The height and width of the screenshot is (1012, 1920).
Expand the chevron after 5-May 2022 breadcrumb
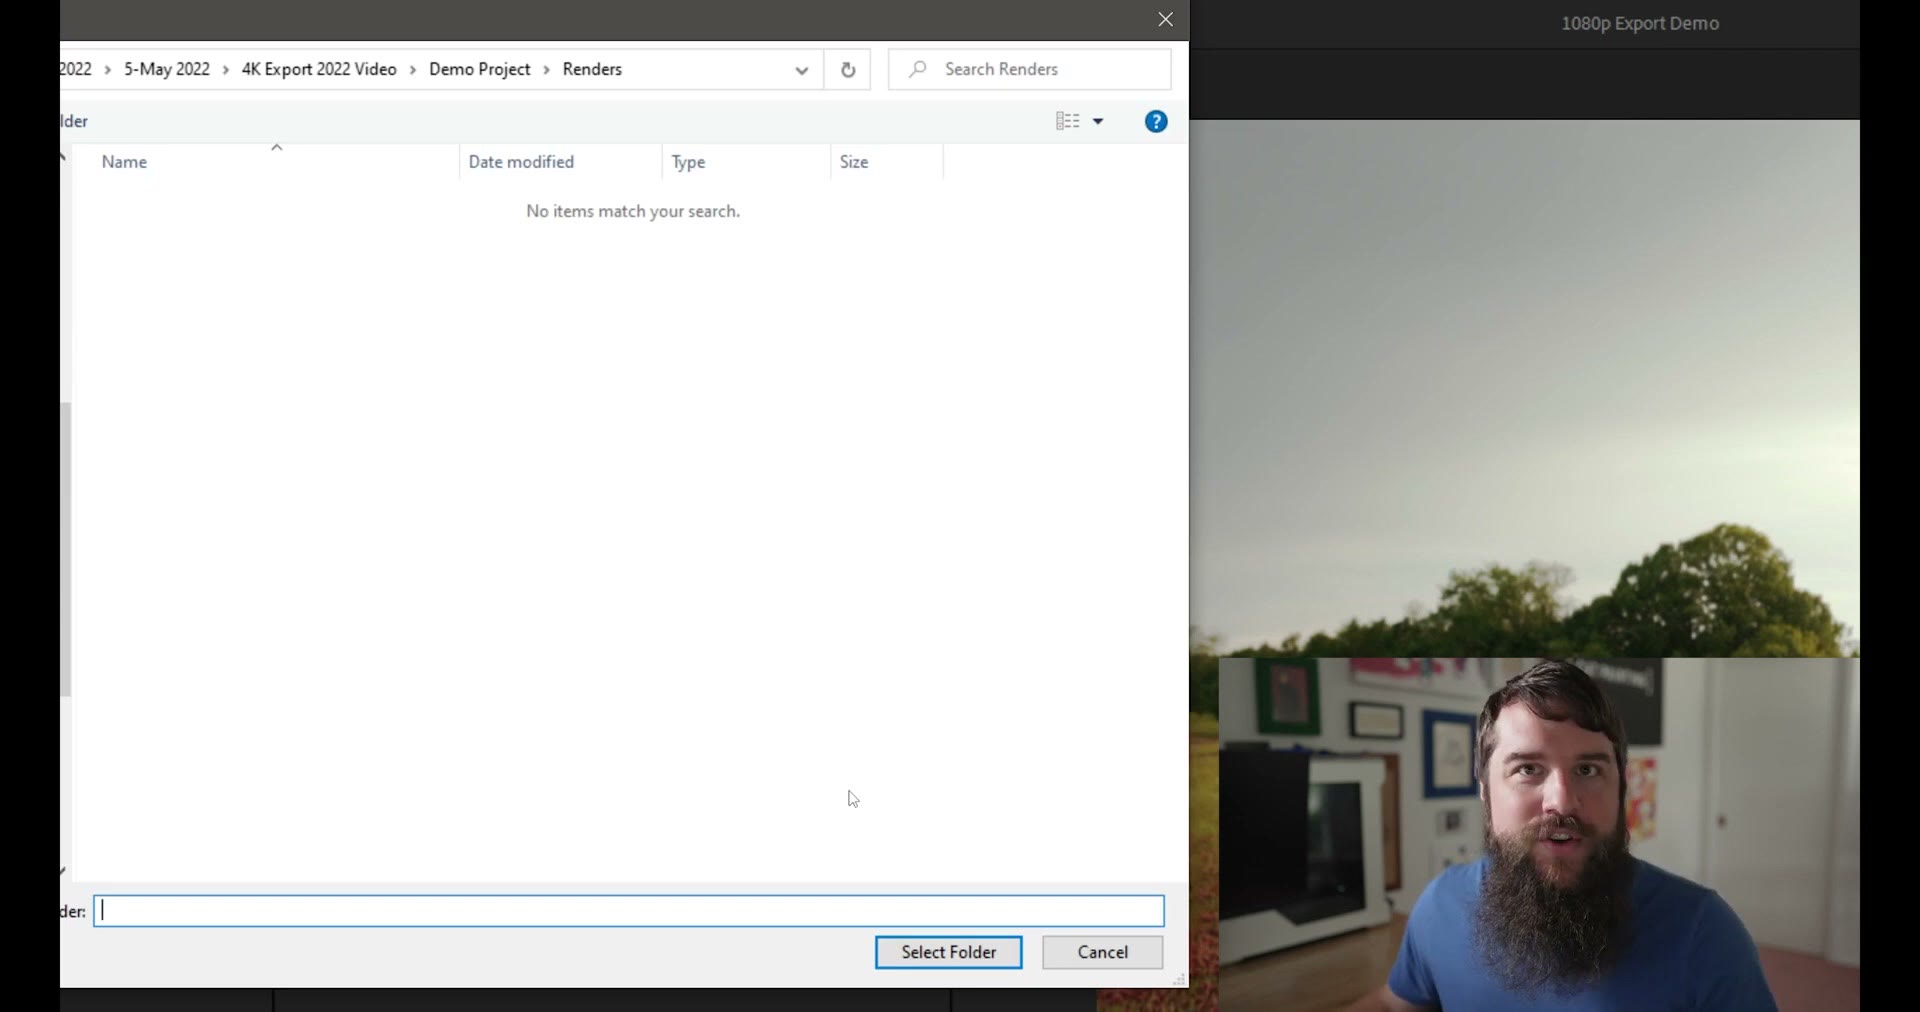pos(226,70)
